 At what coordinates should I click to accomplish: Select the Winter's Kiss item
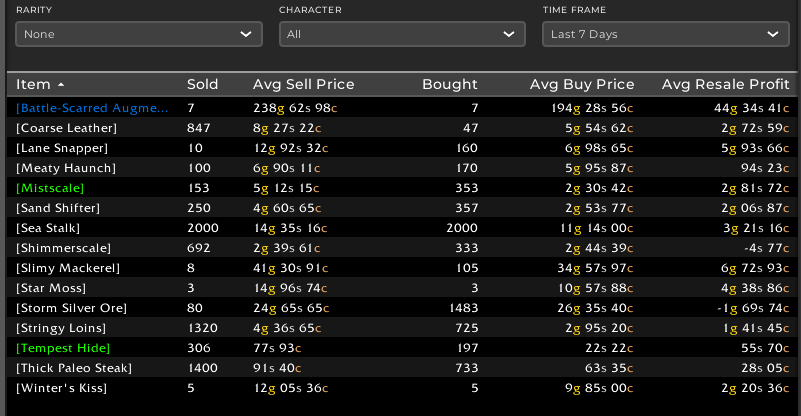(60, 388)
